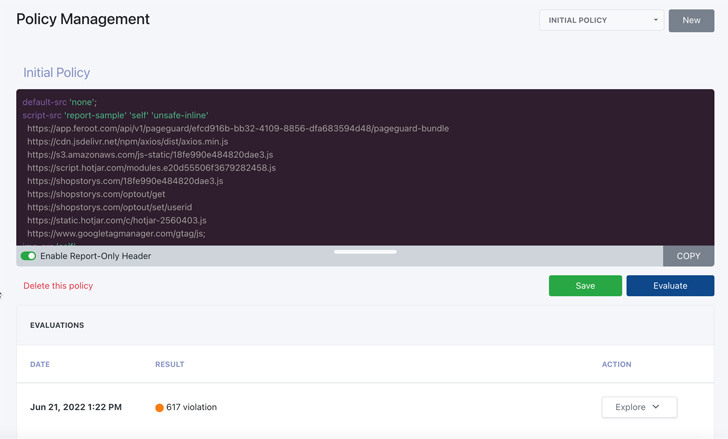
Task: Click the script-src directive line
Action: point(115,115)
